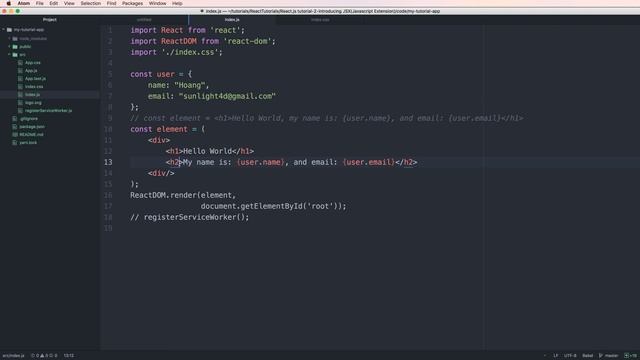Open README.md in the tree view

click(x=31, y=134)
